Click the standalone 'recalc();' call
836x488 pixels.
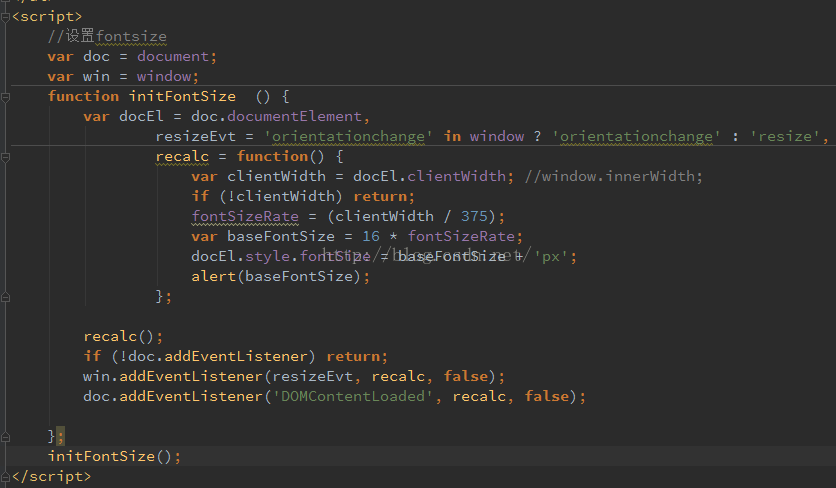[x=123, y=337]
